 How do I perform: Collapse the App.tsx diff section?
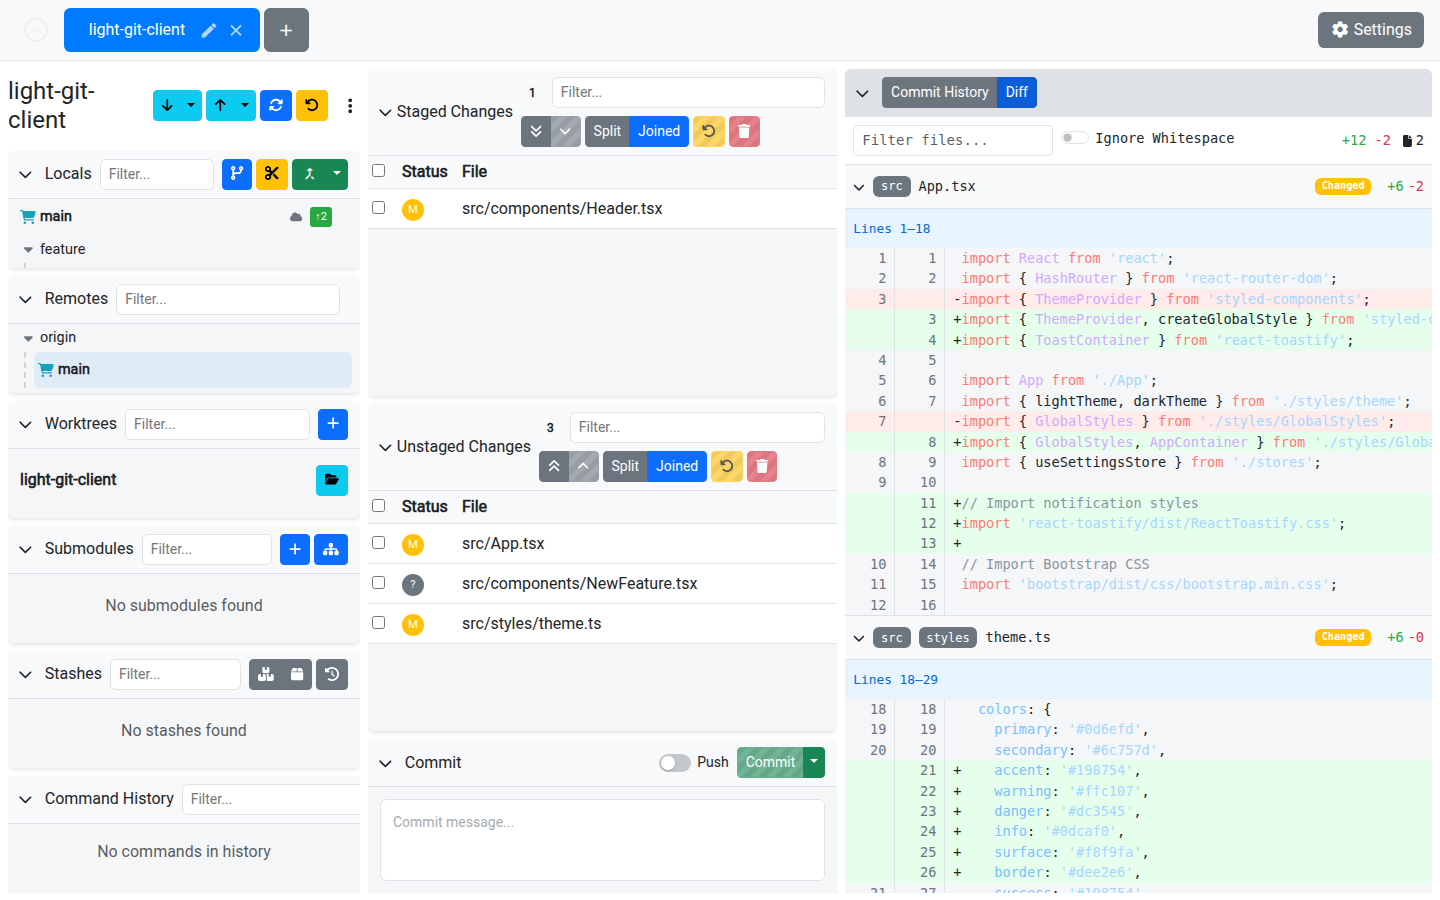859,187
